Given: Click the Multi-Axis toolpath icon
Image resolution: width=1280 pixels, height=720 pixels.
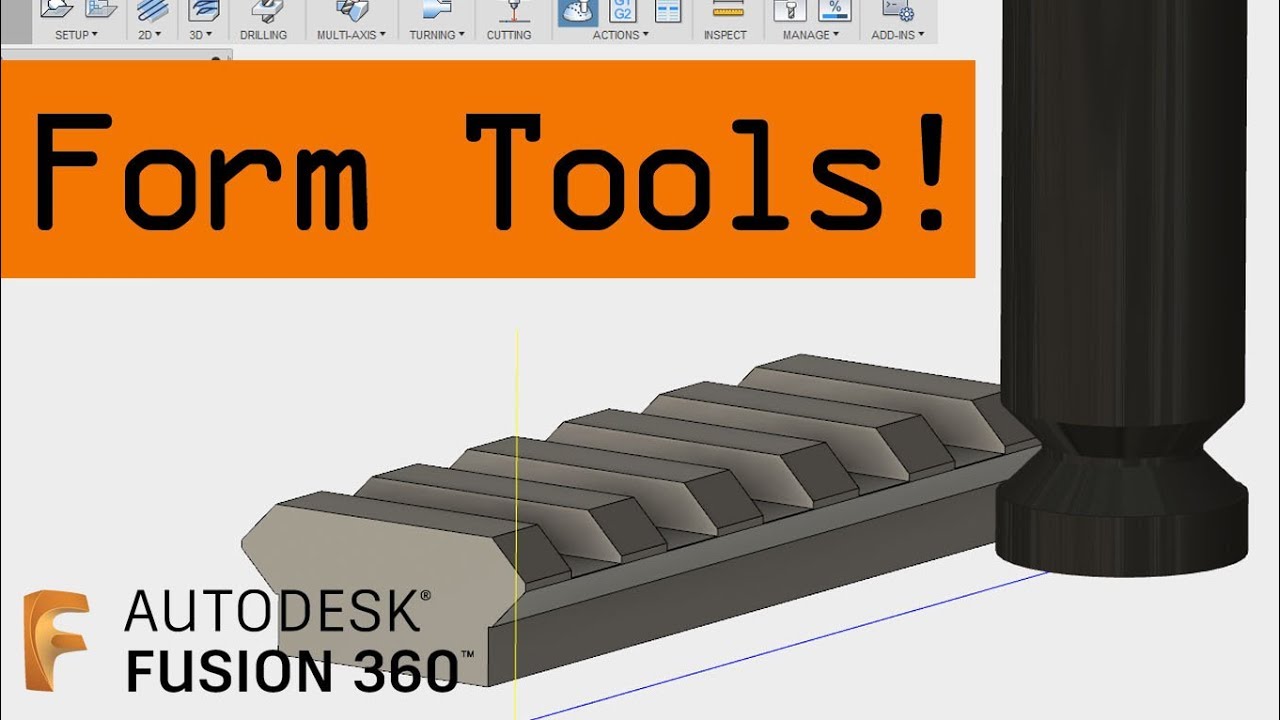Looking at the screenshot, I should click(x=351, y=10).
